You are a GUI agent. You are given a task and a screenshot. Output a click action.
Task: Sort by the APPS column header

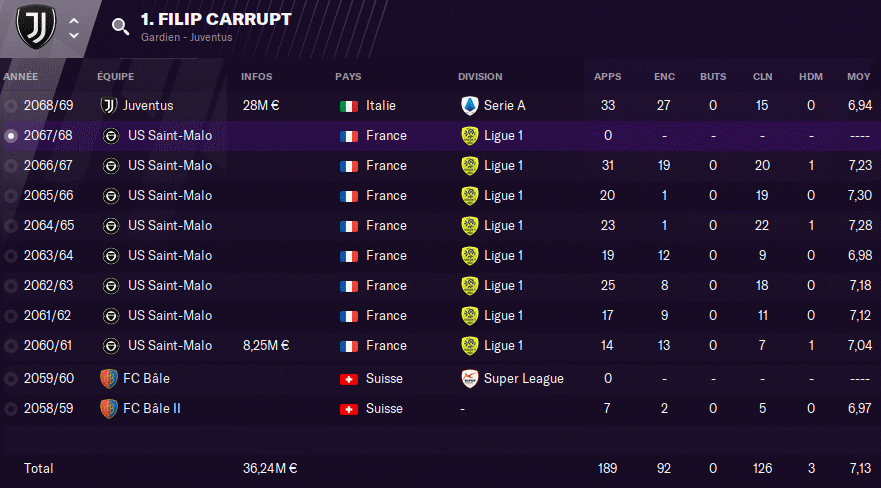click(607, 76)
